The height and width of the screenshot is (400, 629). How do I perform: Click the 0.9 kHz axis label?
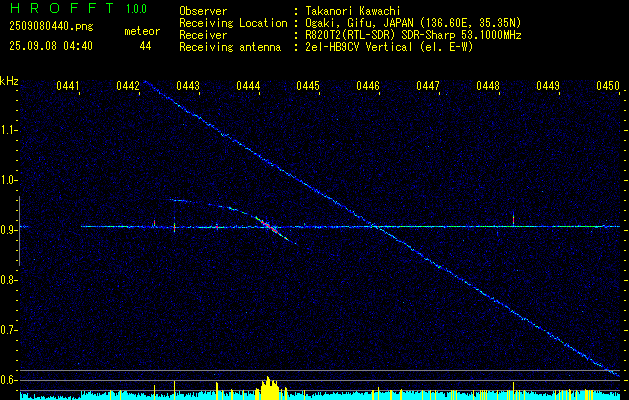coord(7,230)
